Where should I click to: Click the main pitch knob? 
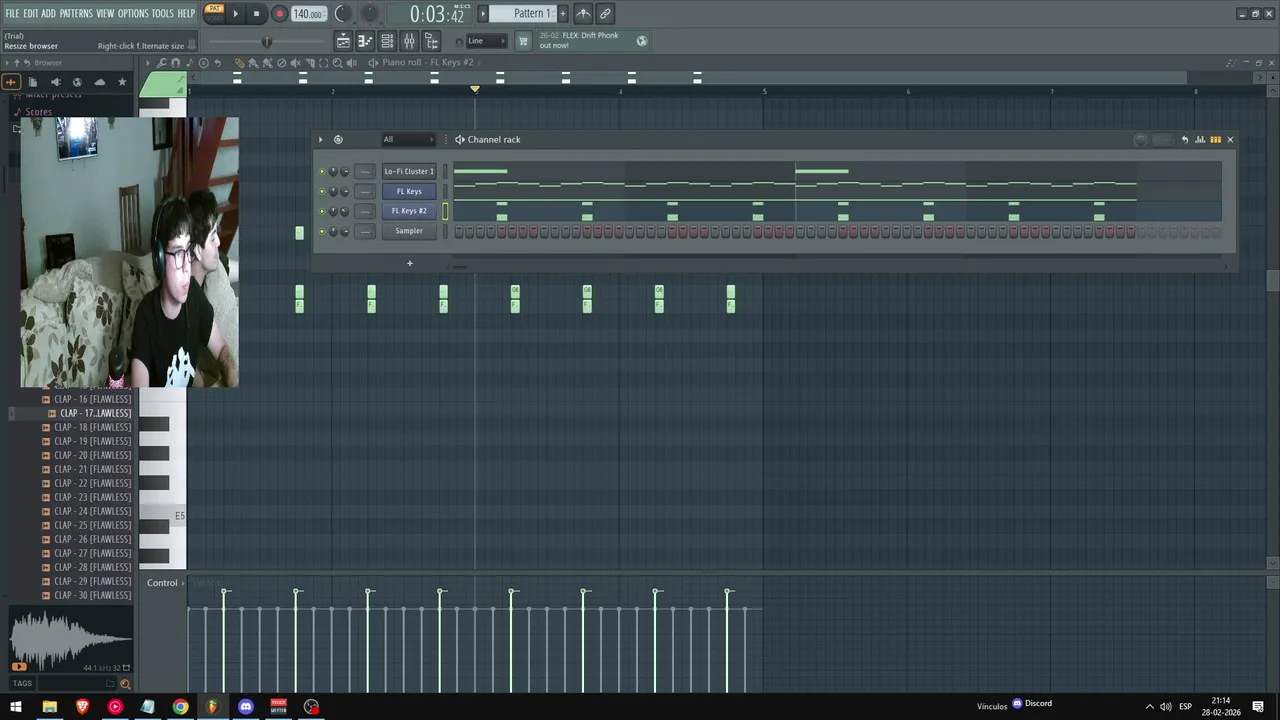370,13
